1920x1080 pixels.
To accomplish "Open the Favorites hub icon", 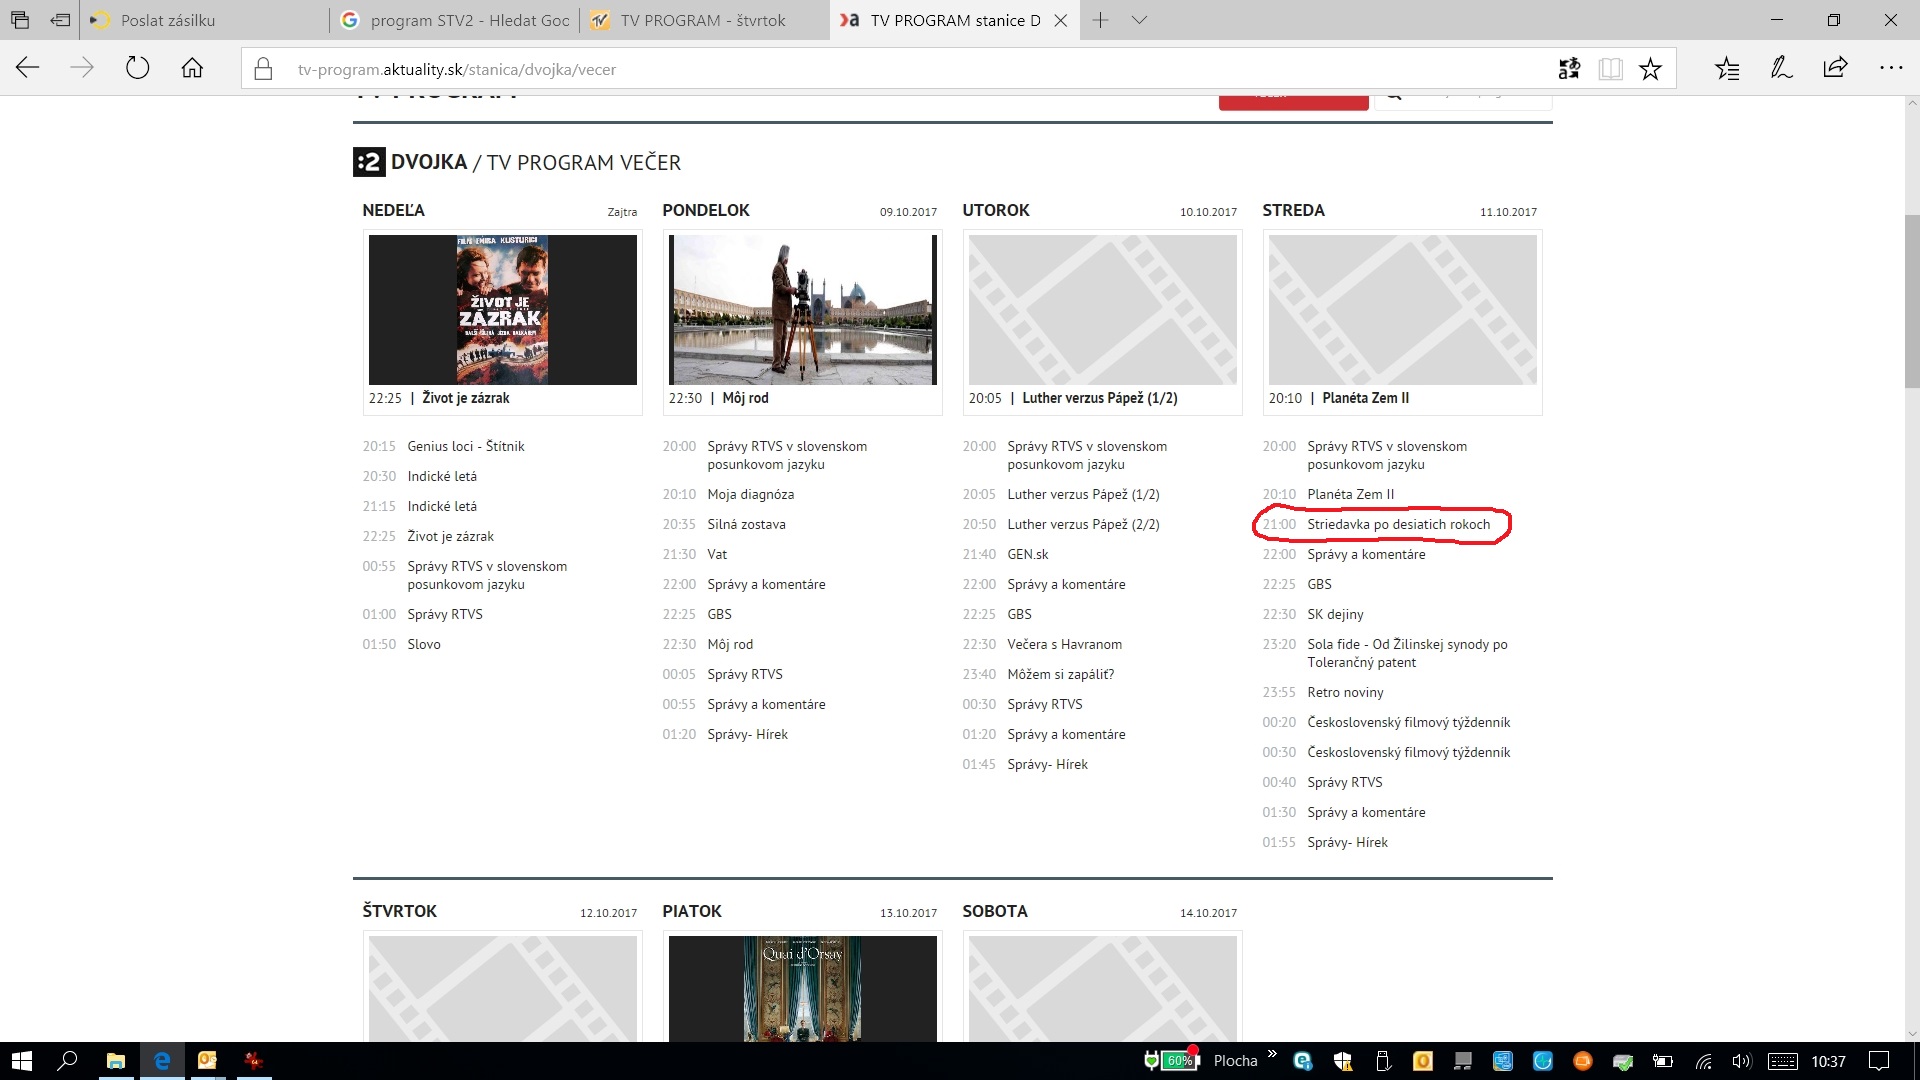I will tap(1727, 69).
